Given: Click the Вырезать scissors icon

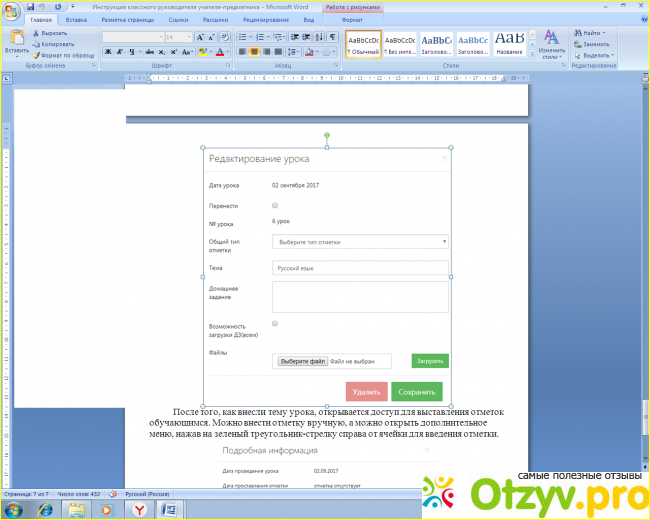Looking at the screenshot, I should tap(36, 33).
